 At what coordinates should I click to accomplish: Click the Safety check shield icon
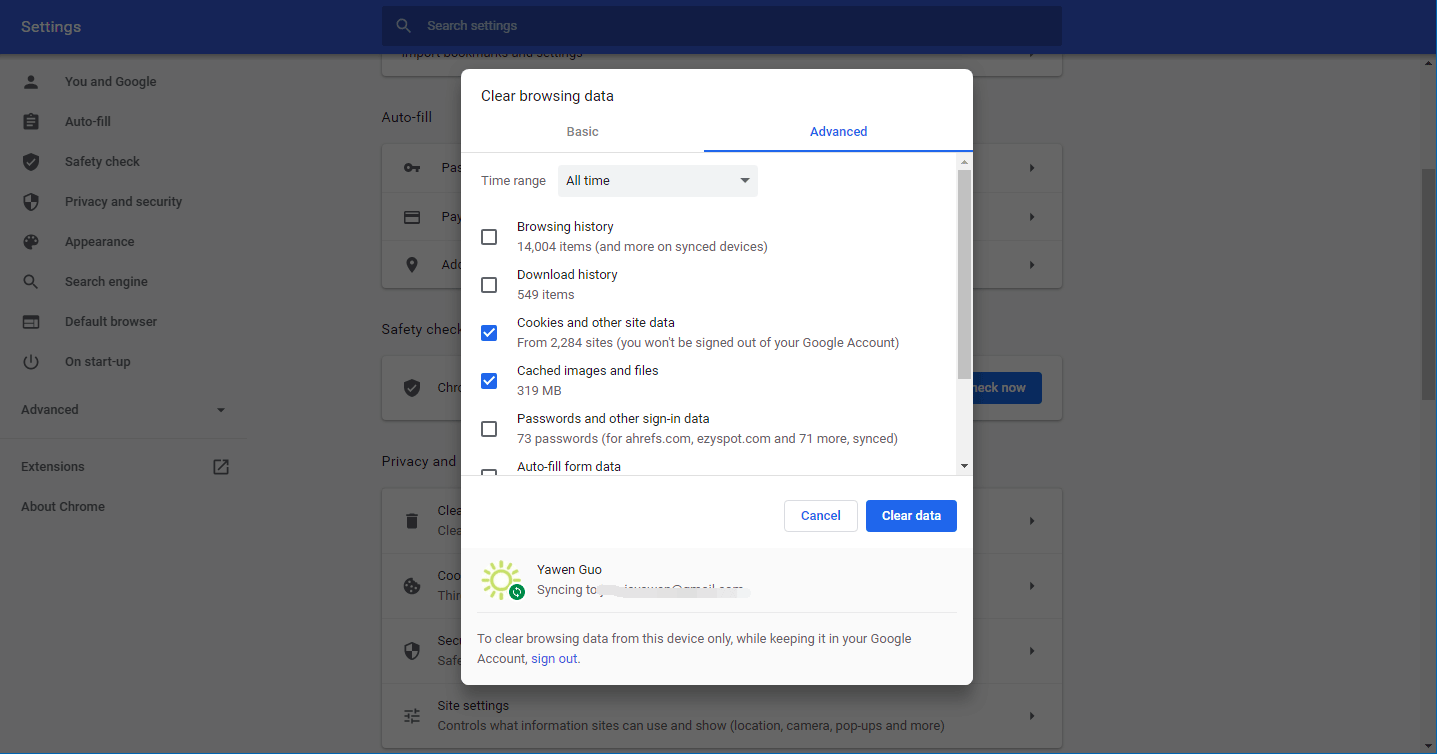click(x=31, y=162)
